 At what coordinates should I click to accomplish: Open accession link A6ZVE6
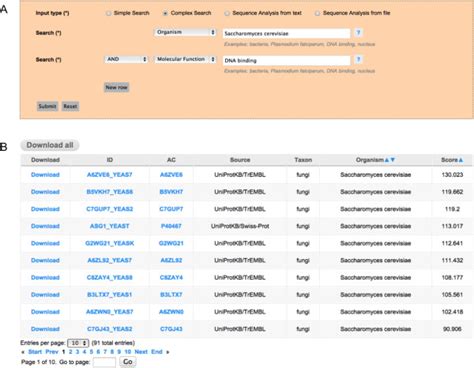(x=171, y=175)
